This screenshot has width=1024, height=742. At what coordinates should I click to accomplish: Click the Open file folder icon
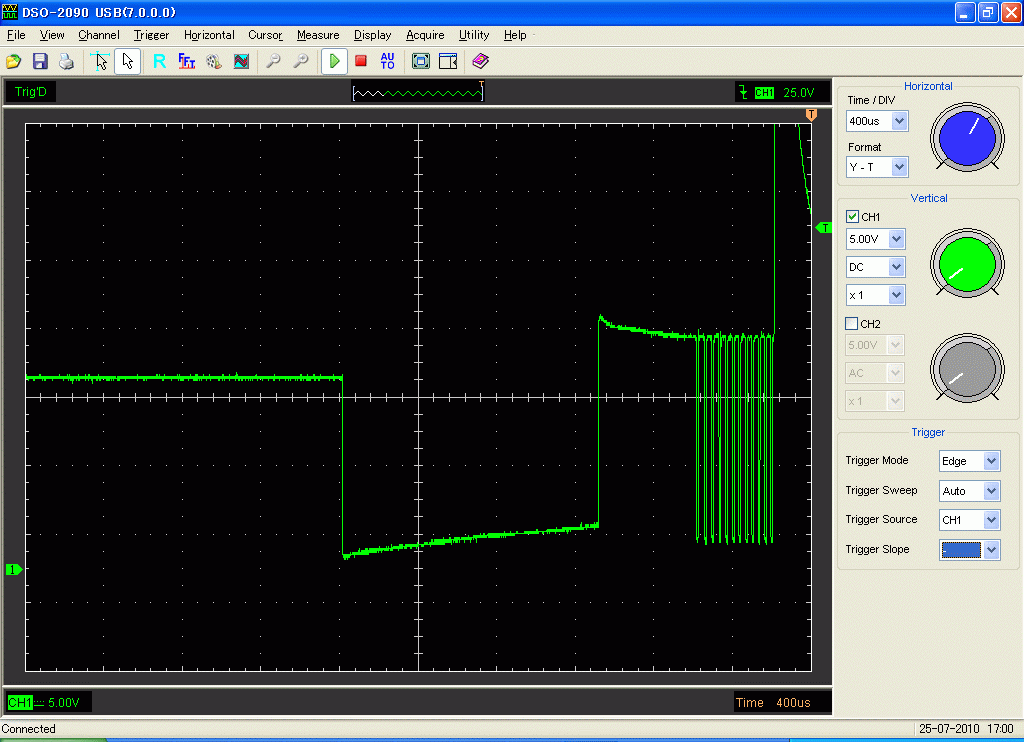click(14, 62)
